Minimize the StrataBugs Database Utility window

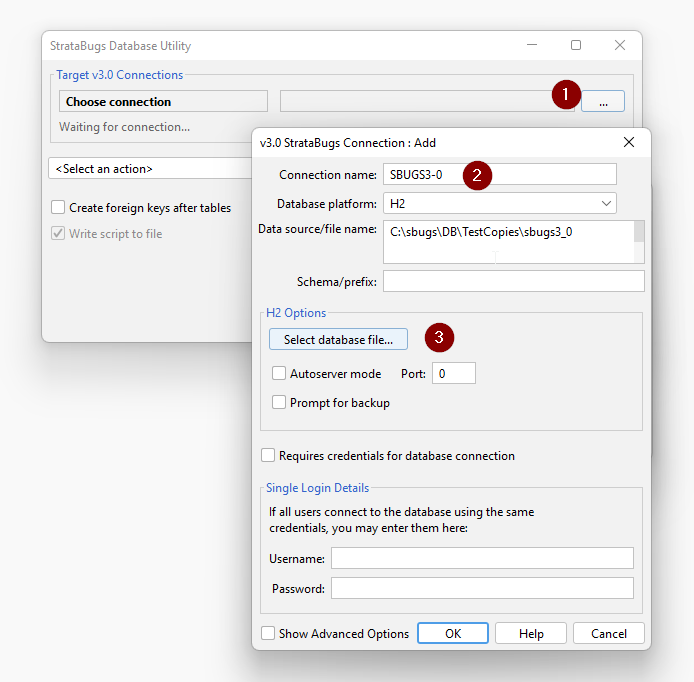click(x=532, y=45)
